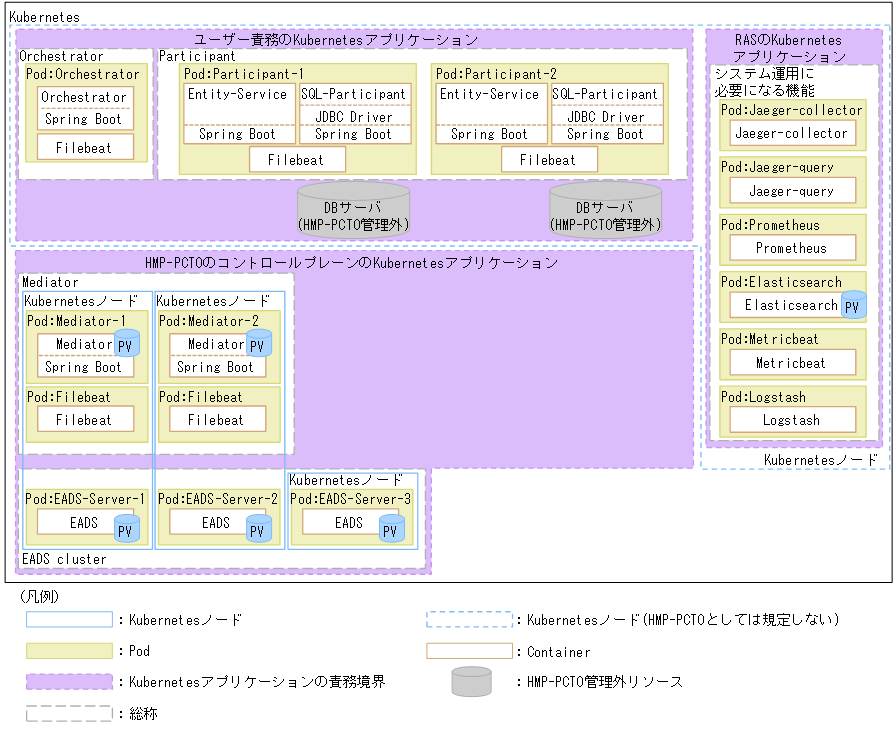
Task: Select the purple responsibility-boundary swatch in legend
Action: (x=70, y=682)
